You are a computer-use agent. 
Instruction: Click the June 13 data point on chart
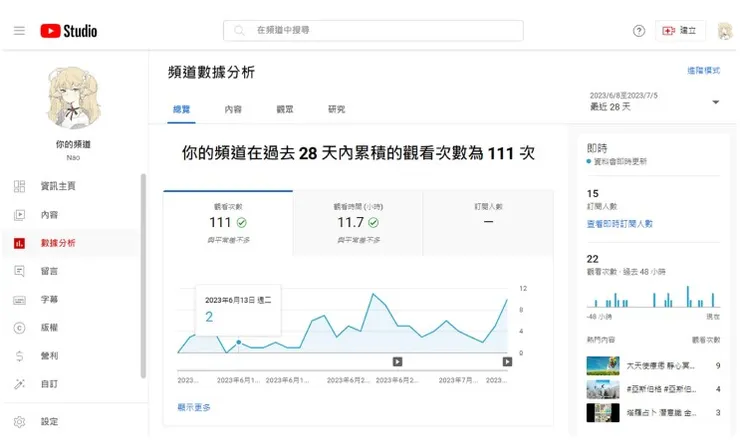pyautogui.click(x=239, y=342)
